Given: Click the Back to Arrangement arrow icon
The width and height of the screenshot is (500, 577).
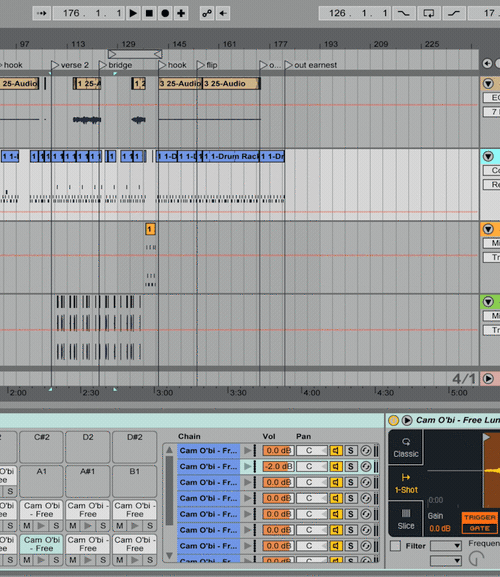Looking at the screenshot, I should tap(223, 13).
